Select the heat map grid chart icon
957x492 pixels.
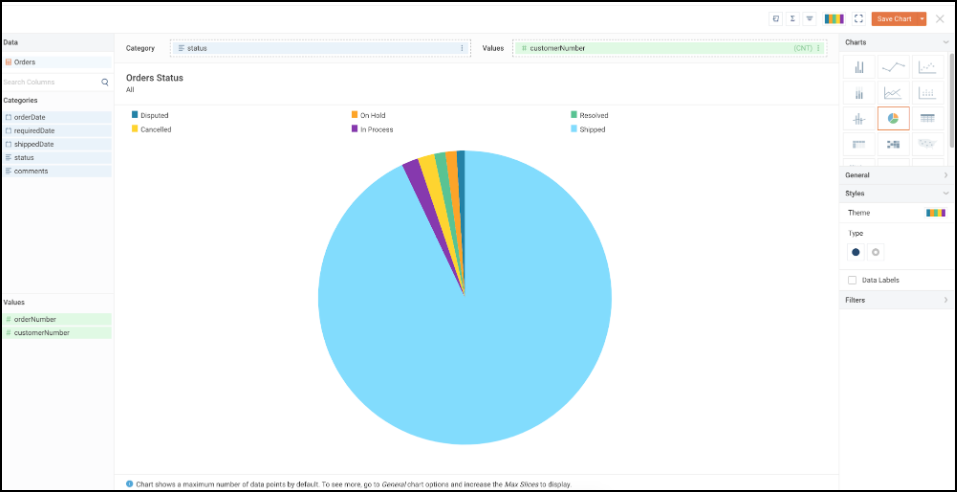point(894,144)
